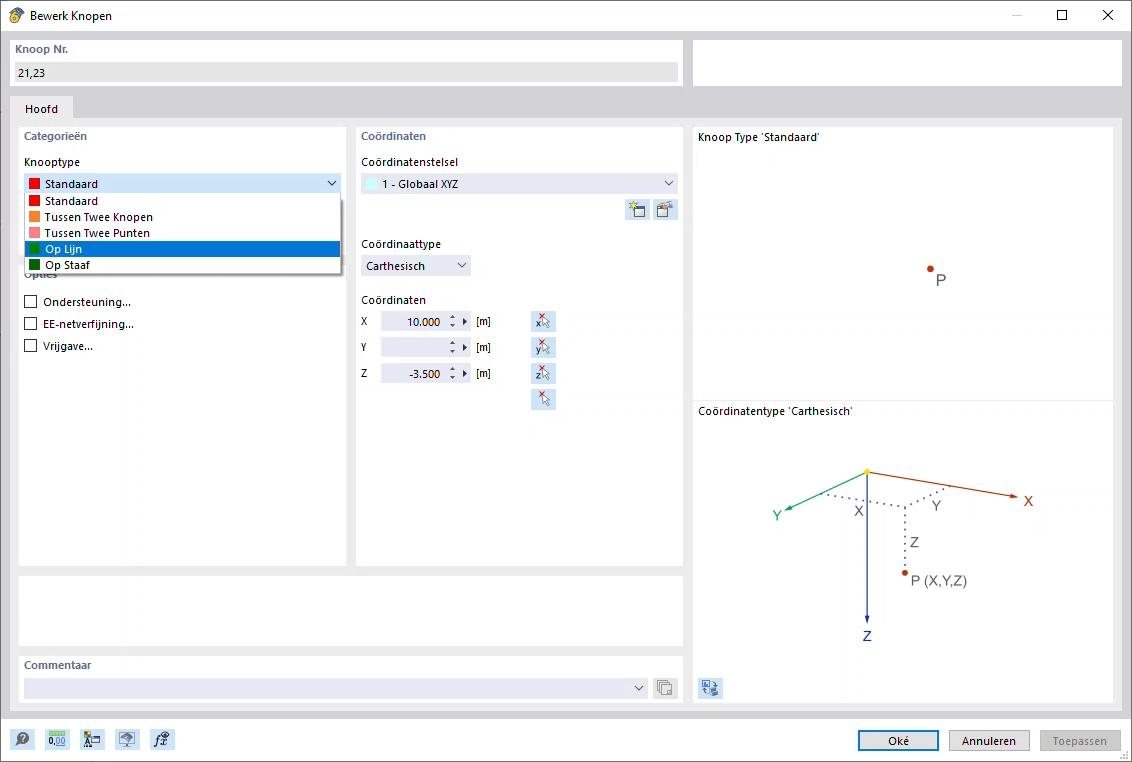Viewport: 1132px width, 762px height.
Task: Open units and decimal places settings
Action: coord(57,739)
